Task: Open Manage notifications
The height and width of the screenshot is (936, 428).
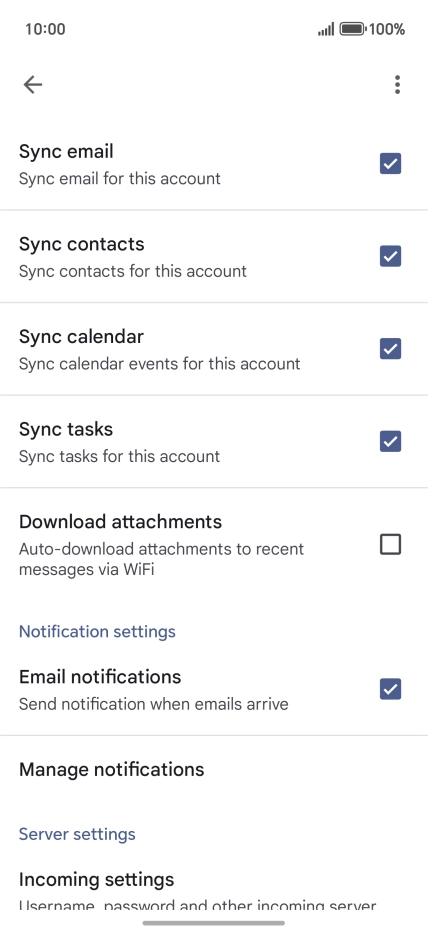Action: (x=214, y=769)
